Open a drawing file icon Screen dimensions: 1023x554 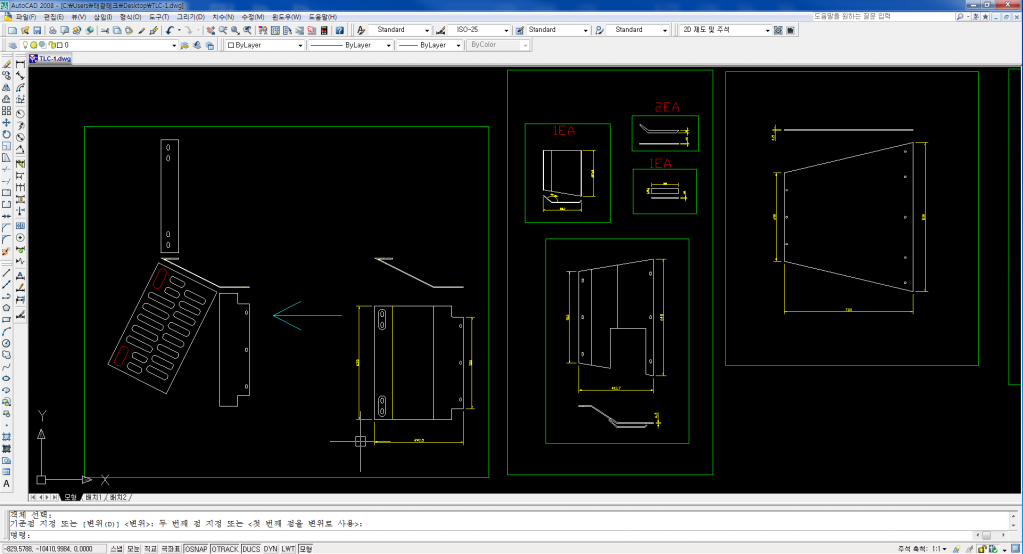click(25, 30)
